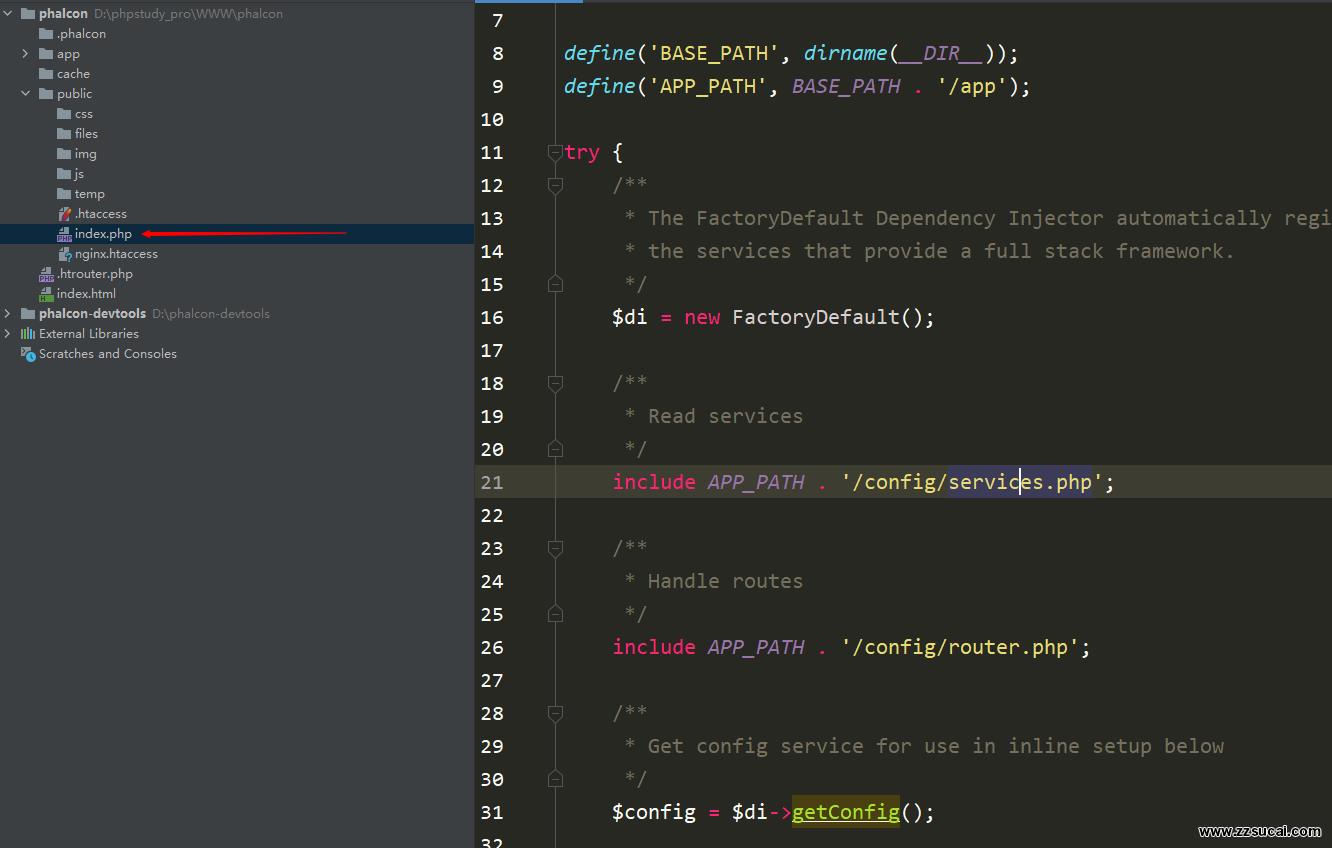Viewport: 1332px width, 848px height.
Task: Click the highlighted getConfig method call
Action: pyautogui.click(x=846, y=812)
